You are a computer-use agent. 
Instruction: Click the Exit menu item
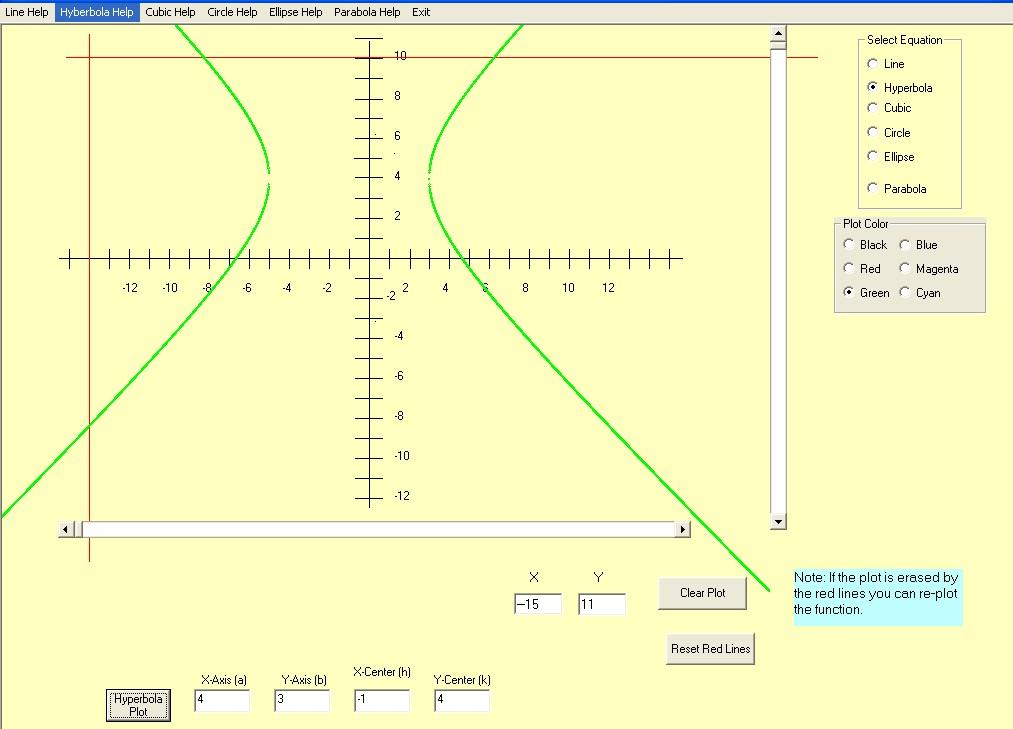click(421, 12)
